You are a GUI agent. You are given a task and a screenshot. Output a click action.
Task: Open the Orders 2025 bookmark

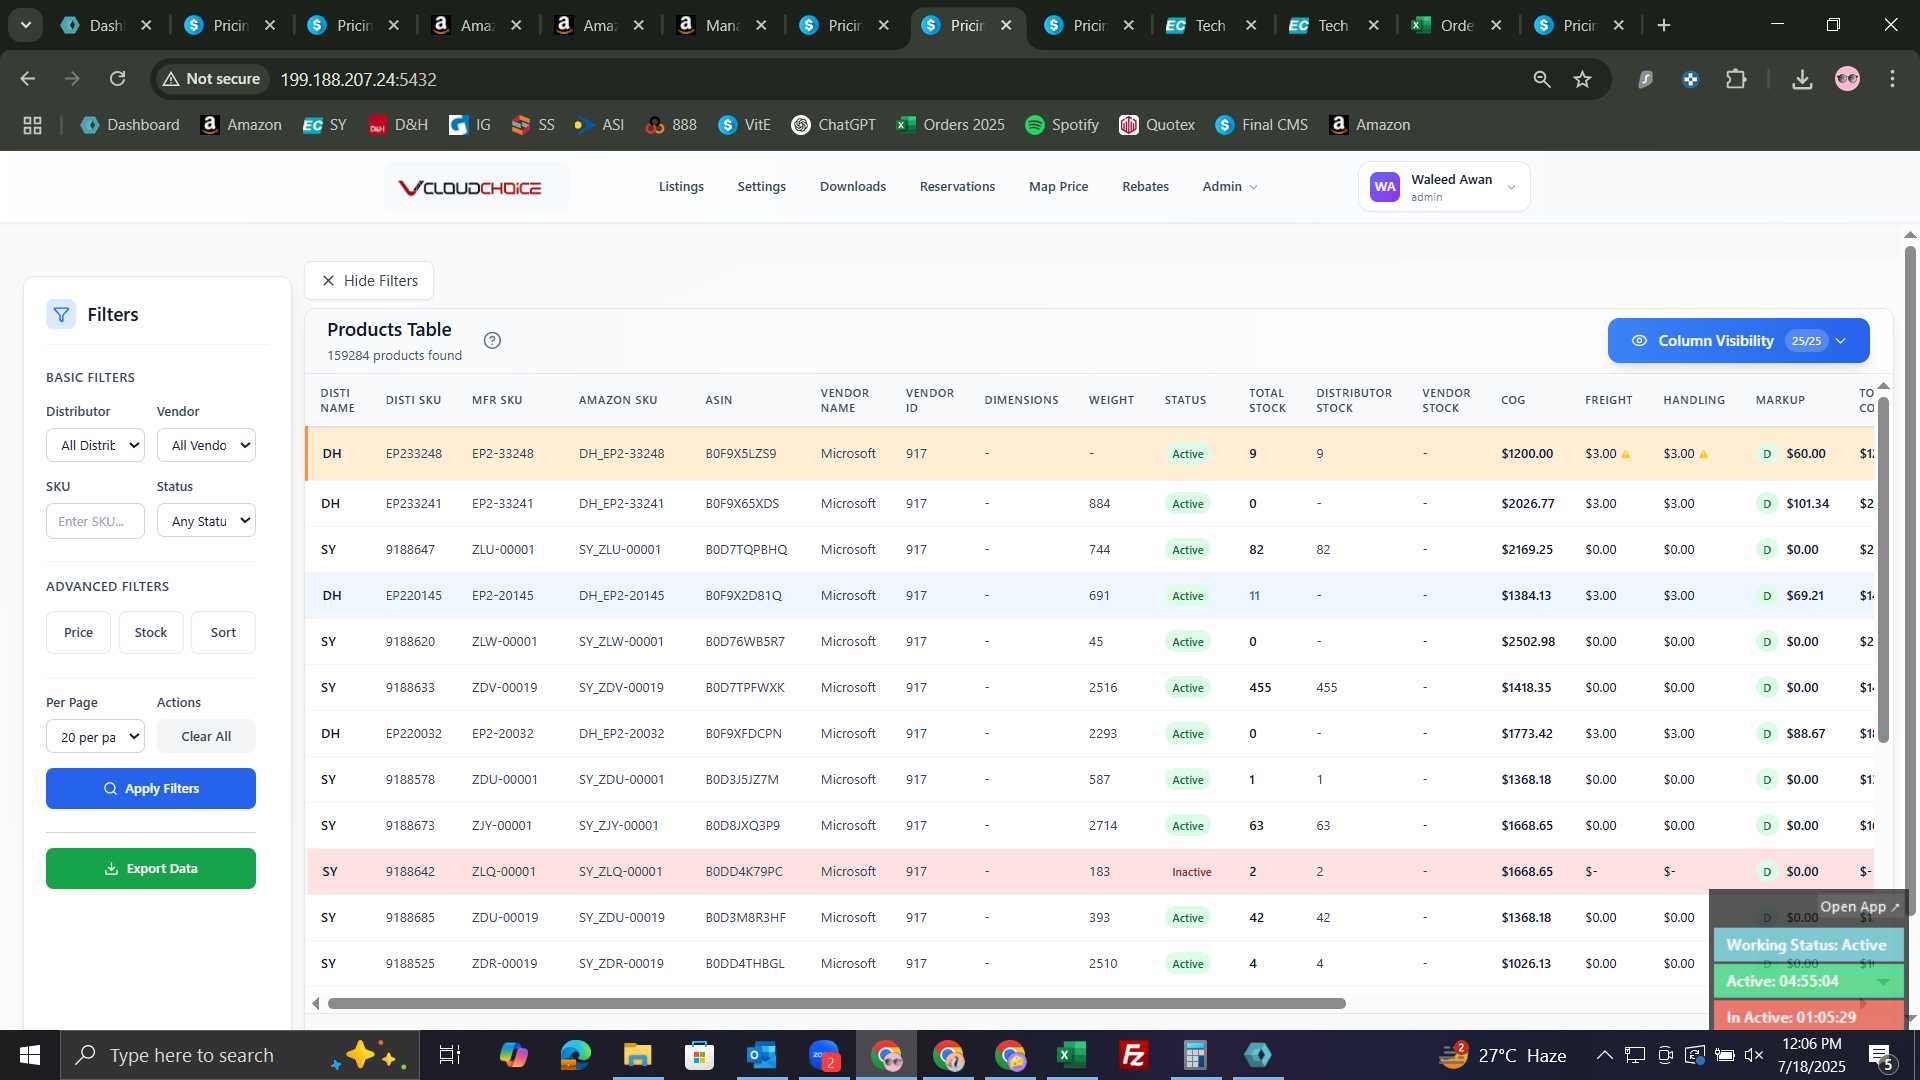point(950,125)
